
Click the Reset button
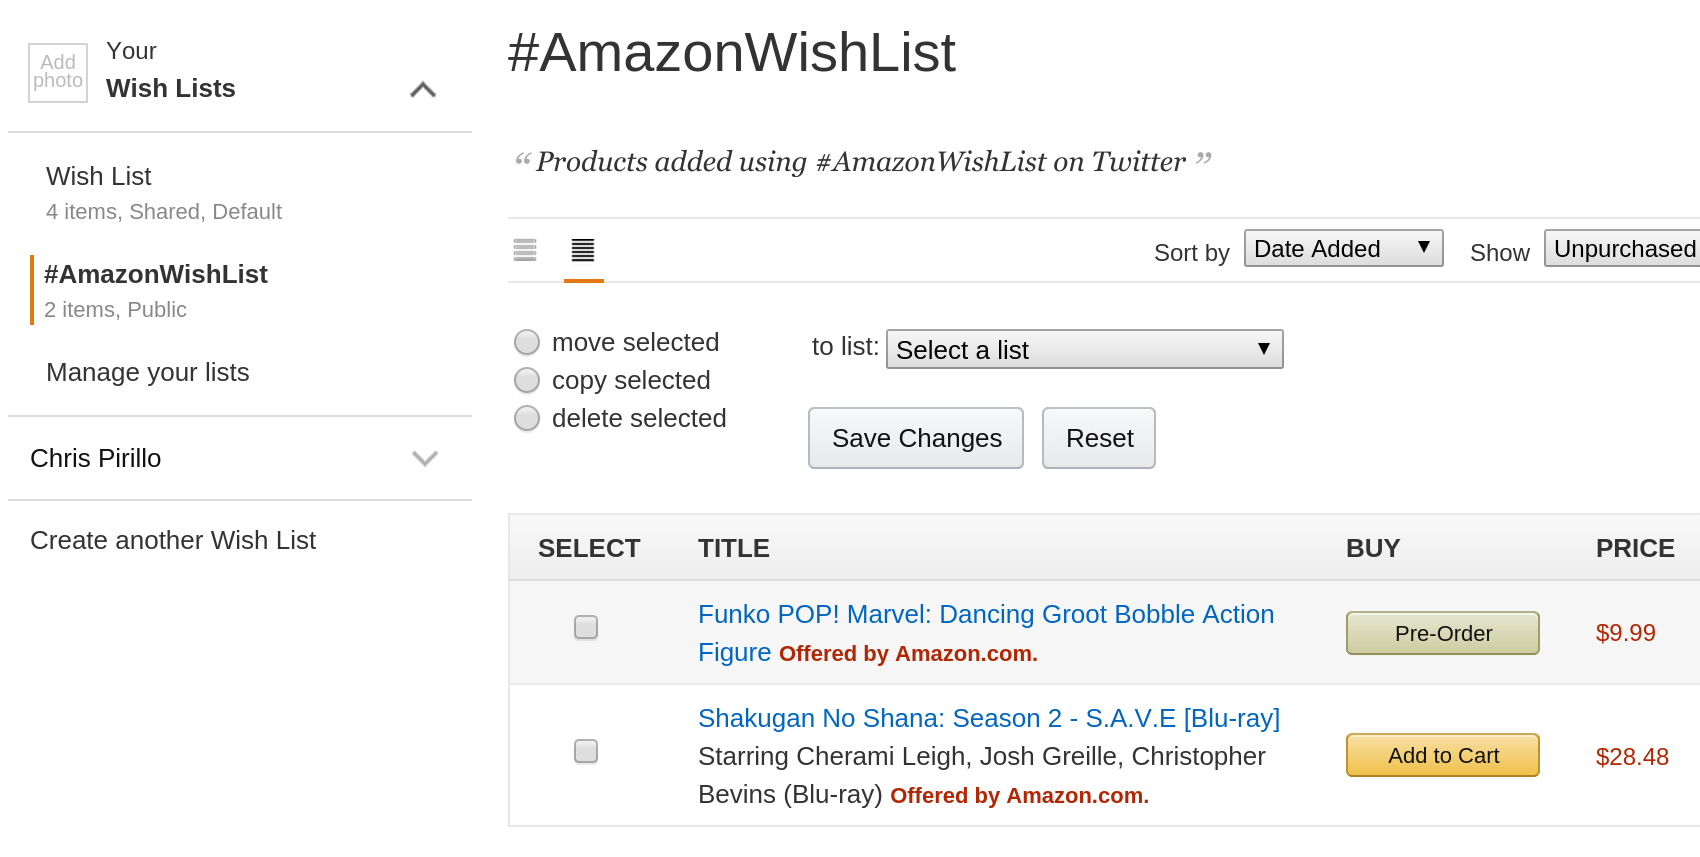point(1098,438)
